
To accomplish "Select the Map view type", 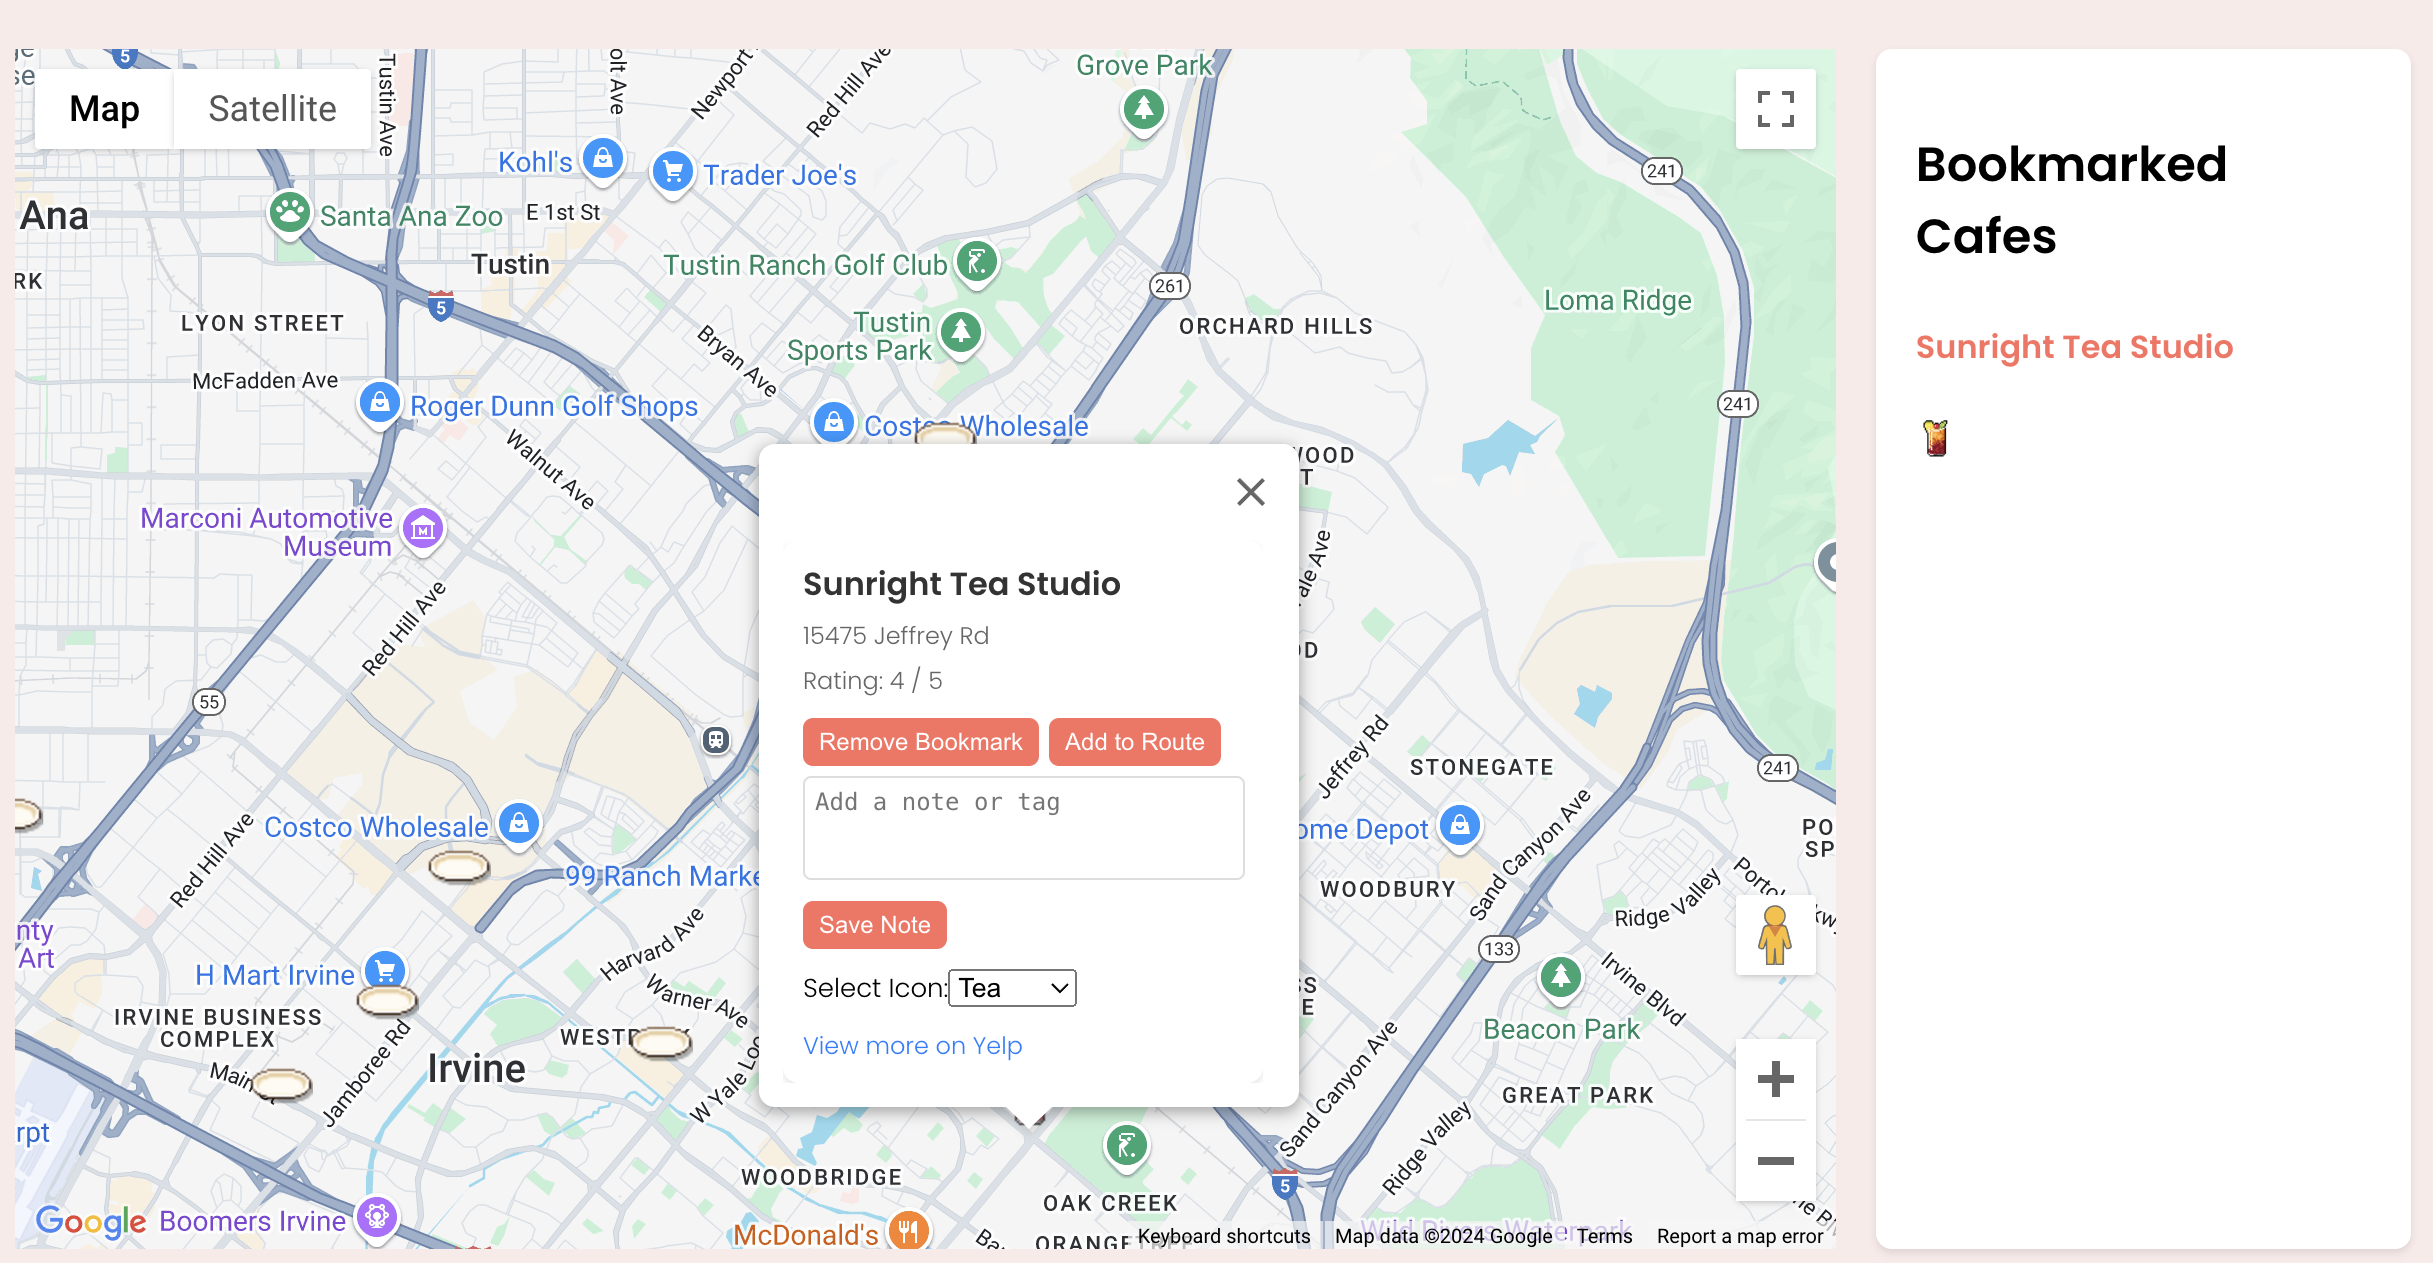I will [104, 109].
